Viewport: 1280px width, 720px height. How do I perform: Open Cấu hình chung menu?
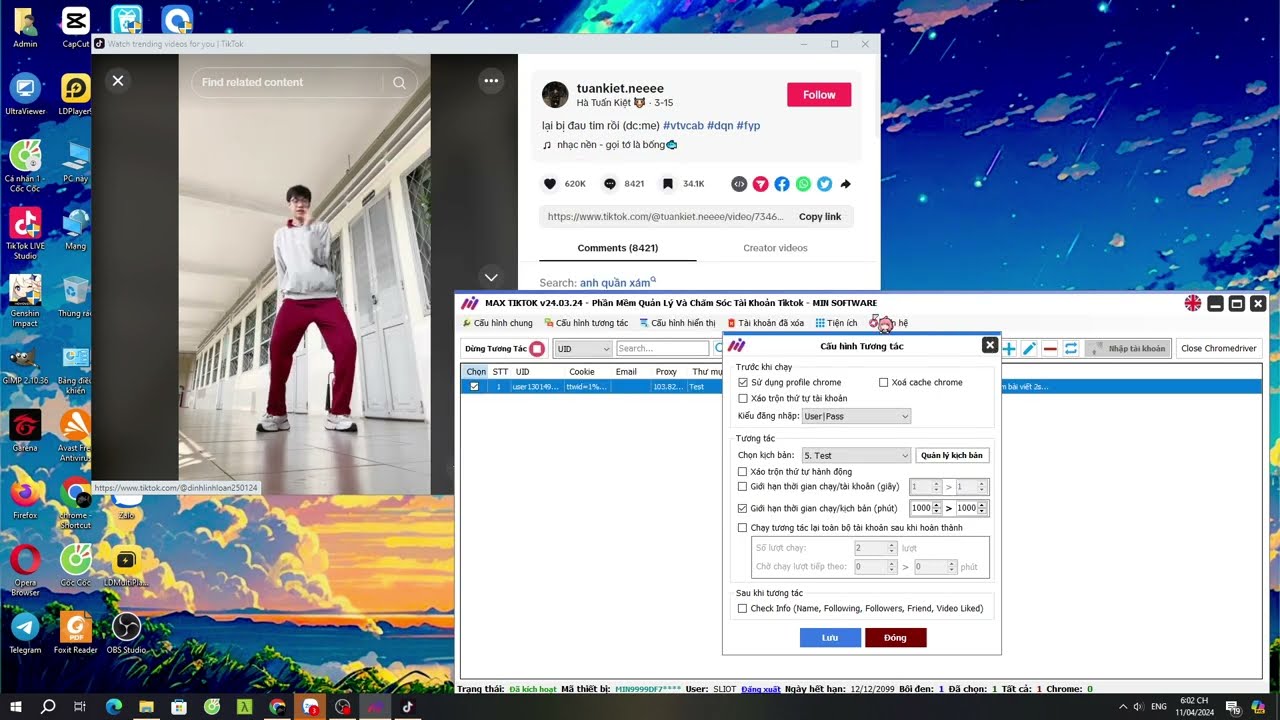tap(497, 323)
